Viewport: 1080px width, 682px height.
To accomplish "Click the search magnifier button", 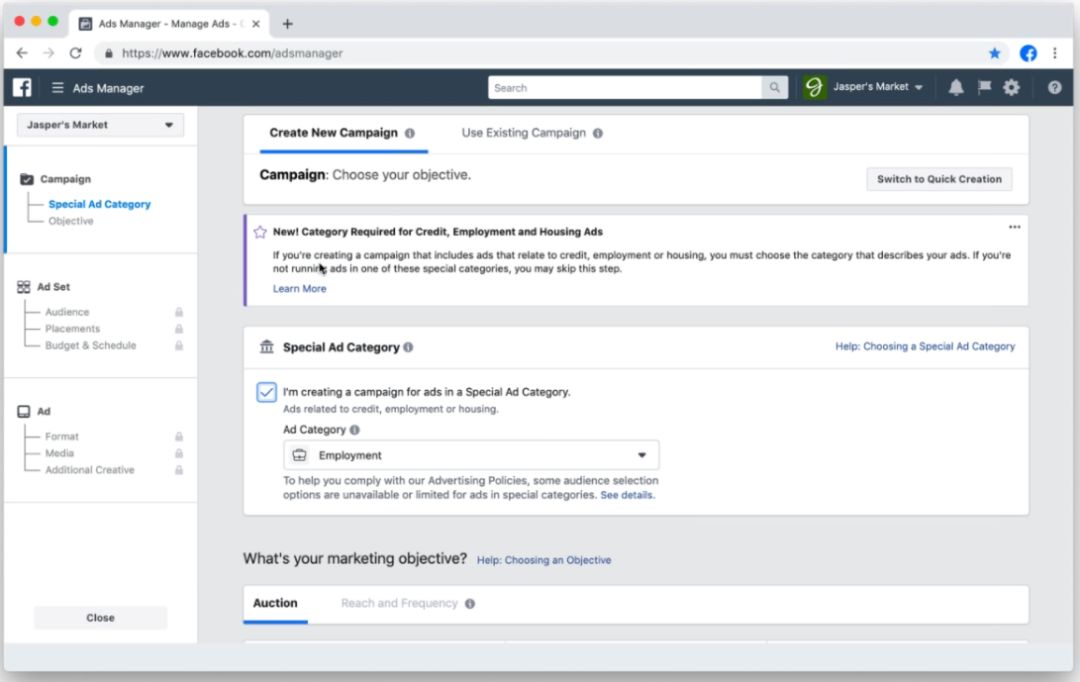I will pos(775,88).
